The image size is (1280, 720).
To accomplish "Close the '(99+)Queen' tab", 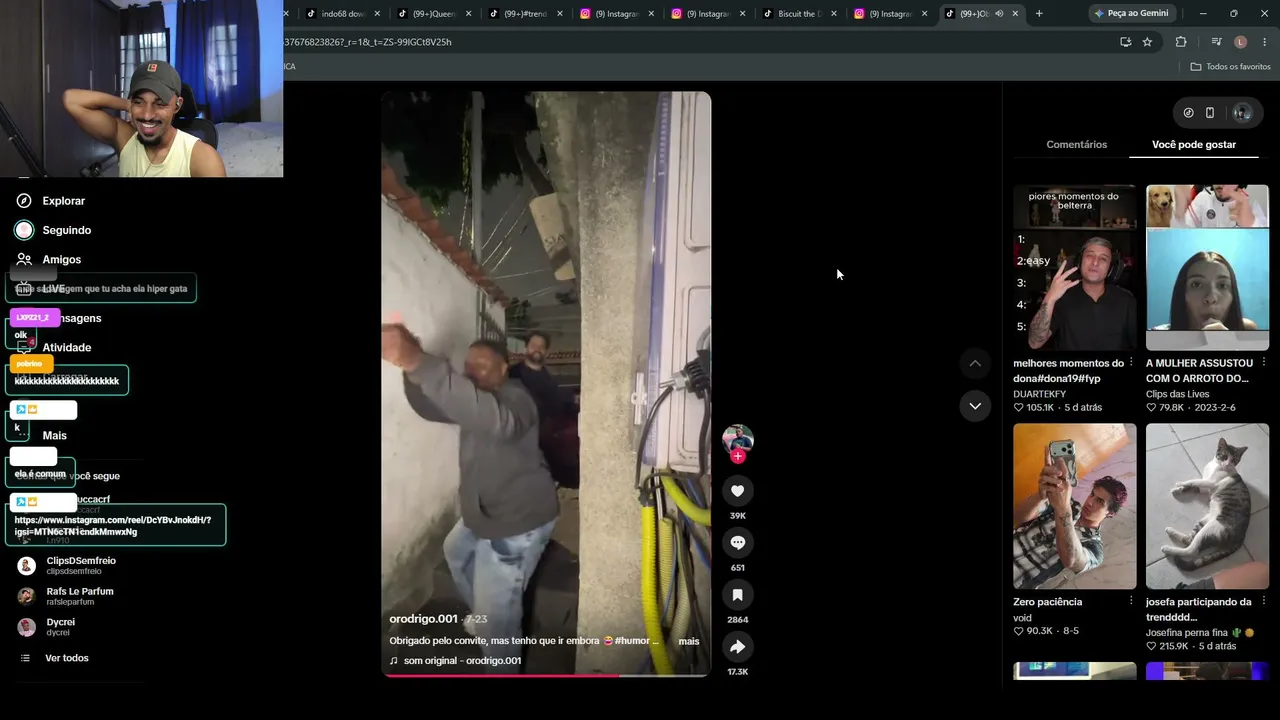I will coord(468,14).
